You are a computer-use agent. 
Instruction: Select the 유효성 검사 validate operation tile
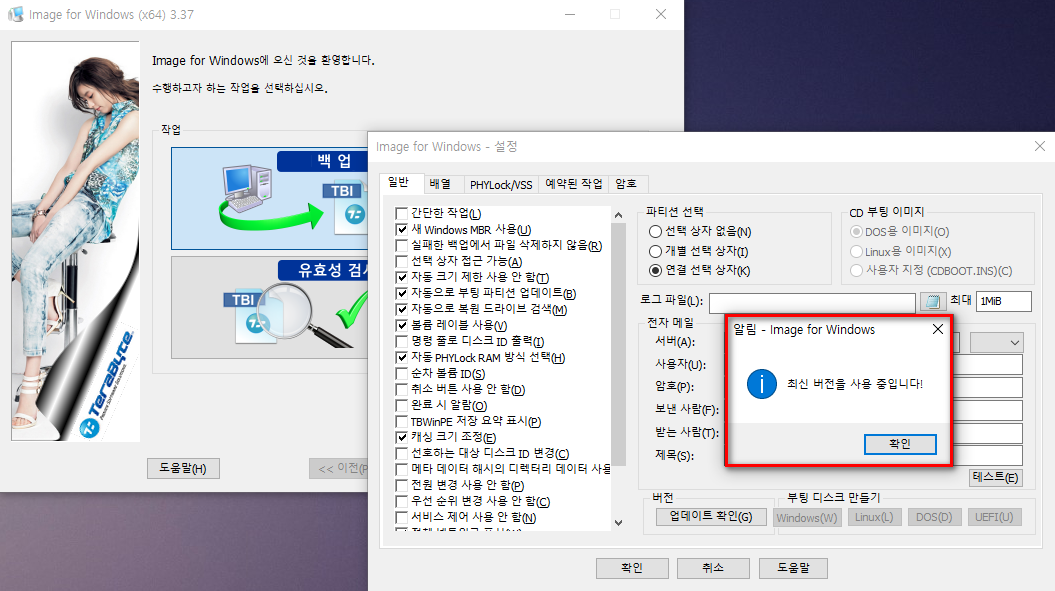point(270,308)
